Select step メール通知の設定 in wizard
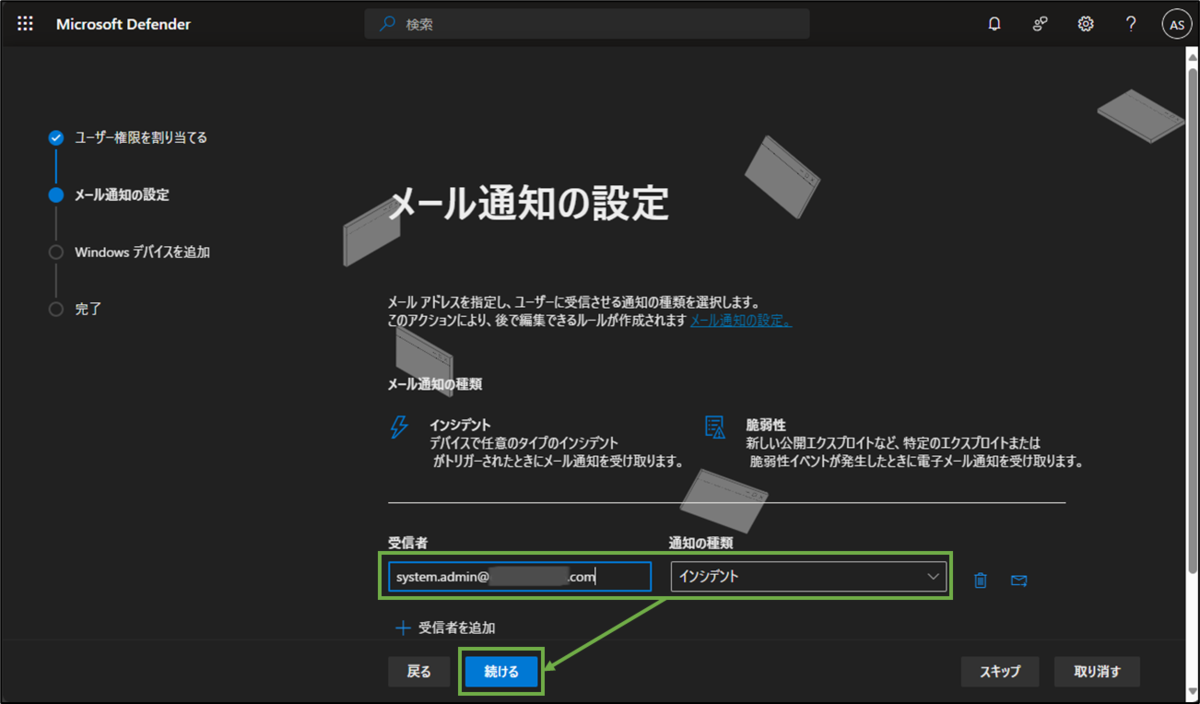Viewport: 1200px width, 704px height. pos(122,195)
